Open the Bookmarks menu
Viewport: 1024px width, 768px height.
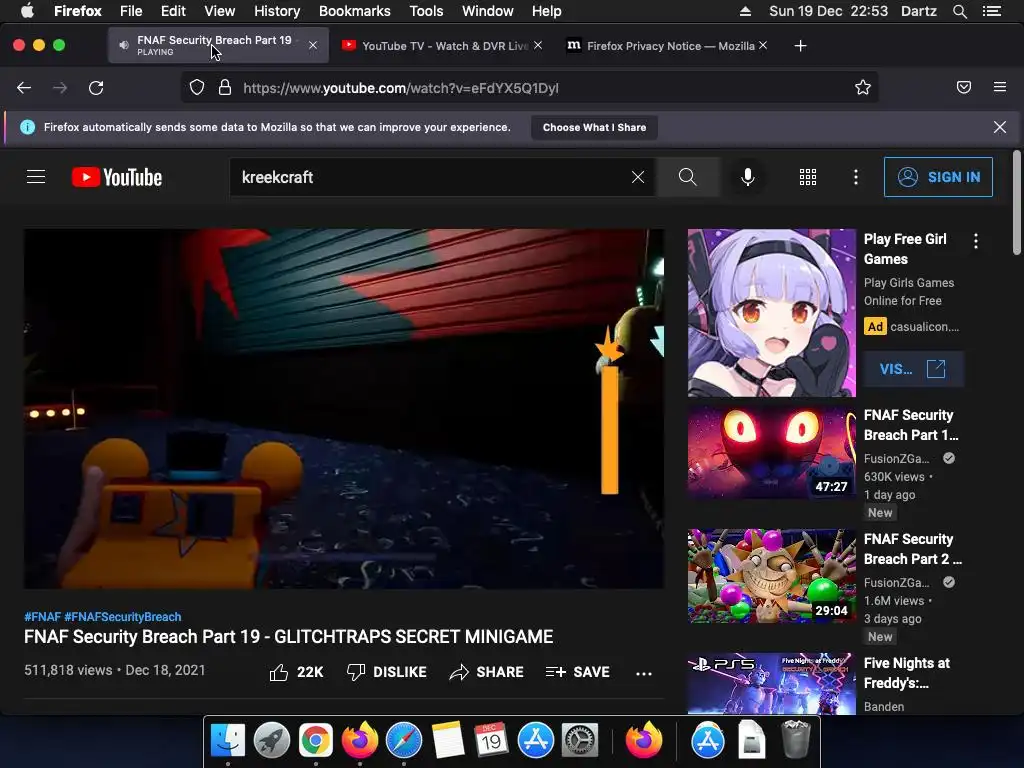pos(355,11)
